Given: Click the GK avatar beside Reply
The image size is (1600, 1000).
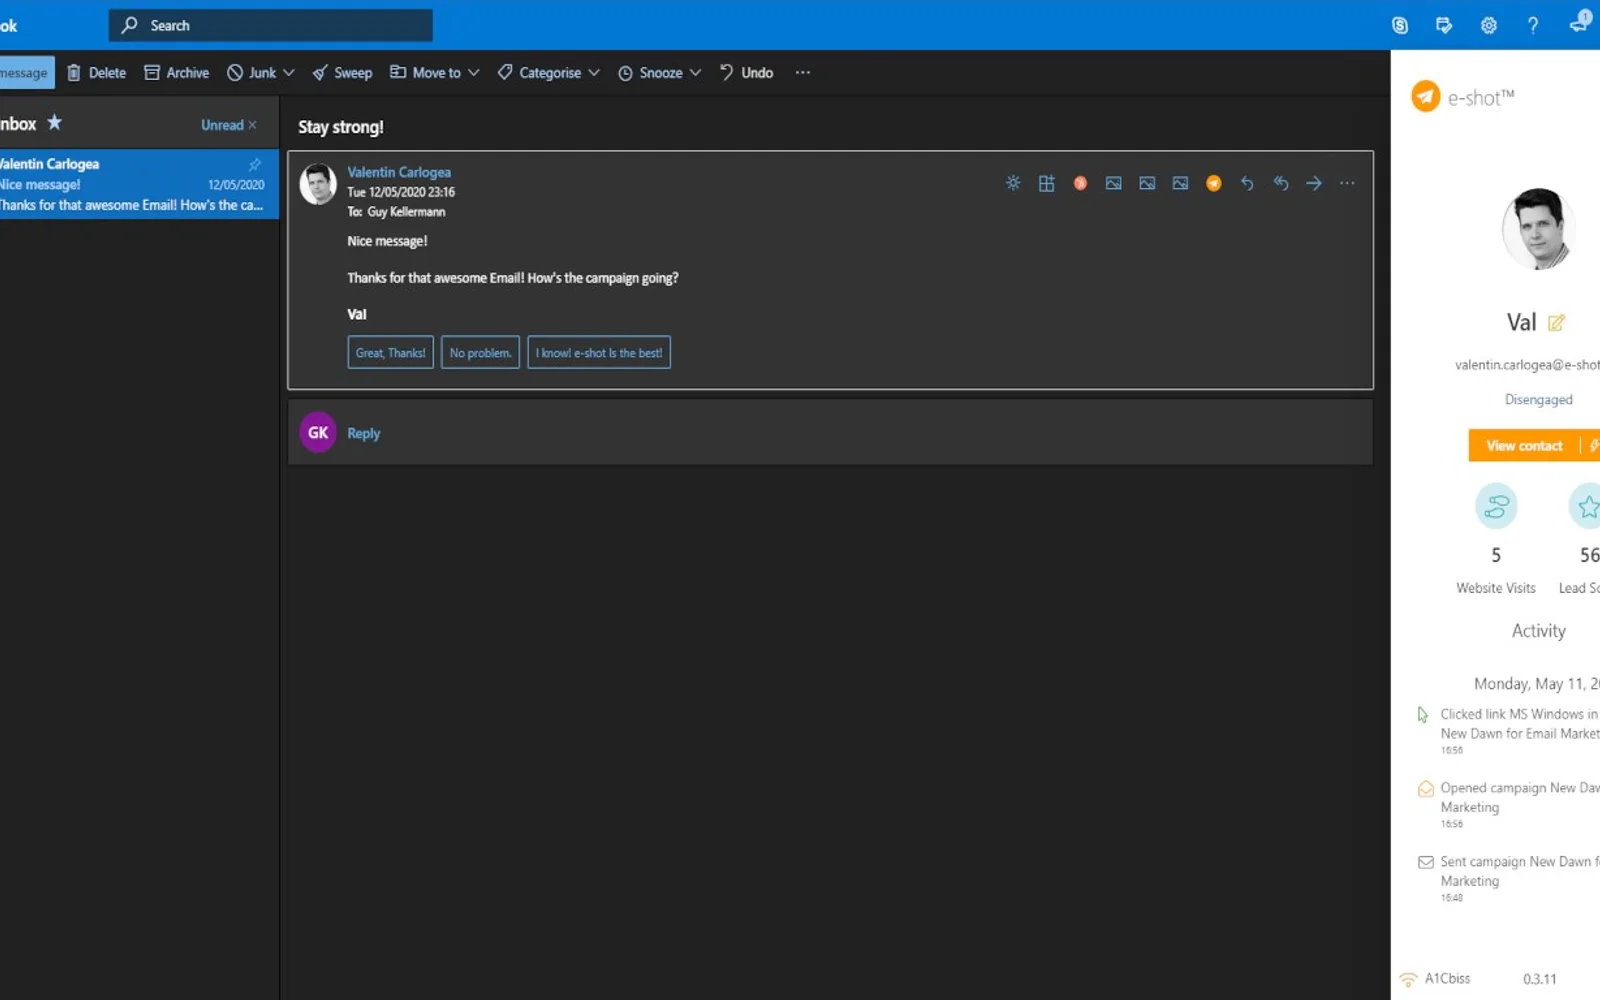Looking at the screenshot, I should (x=318, y=432).
